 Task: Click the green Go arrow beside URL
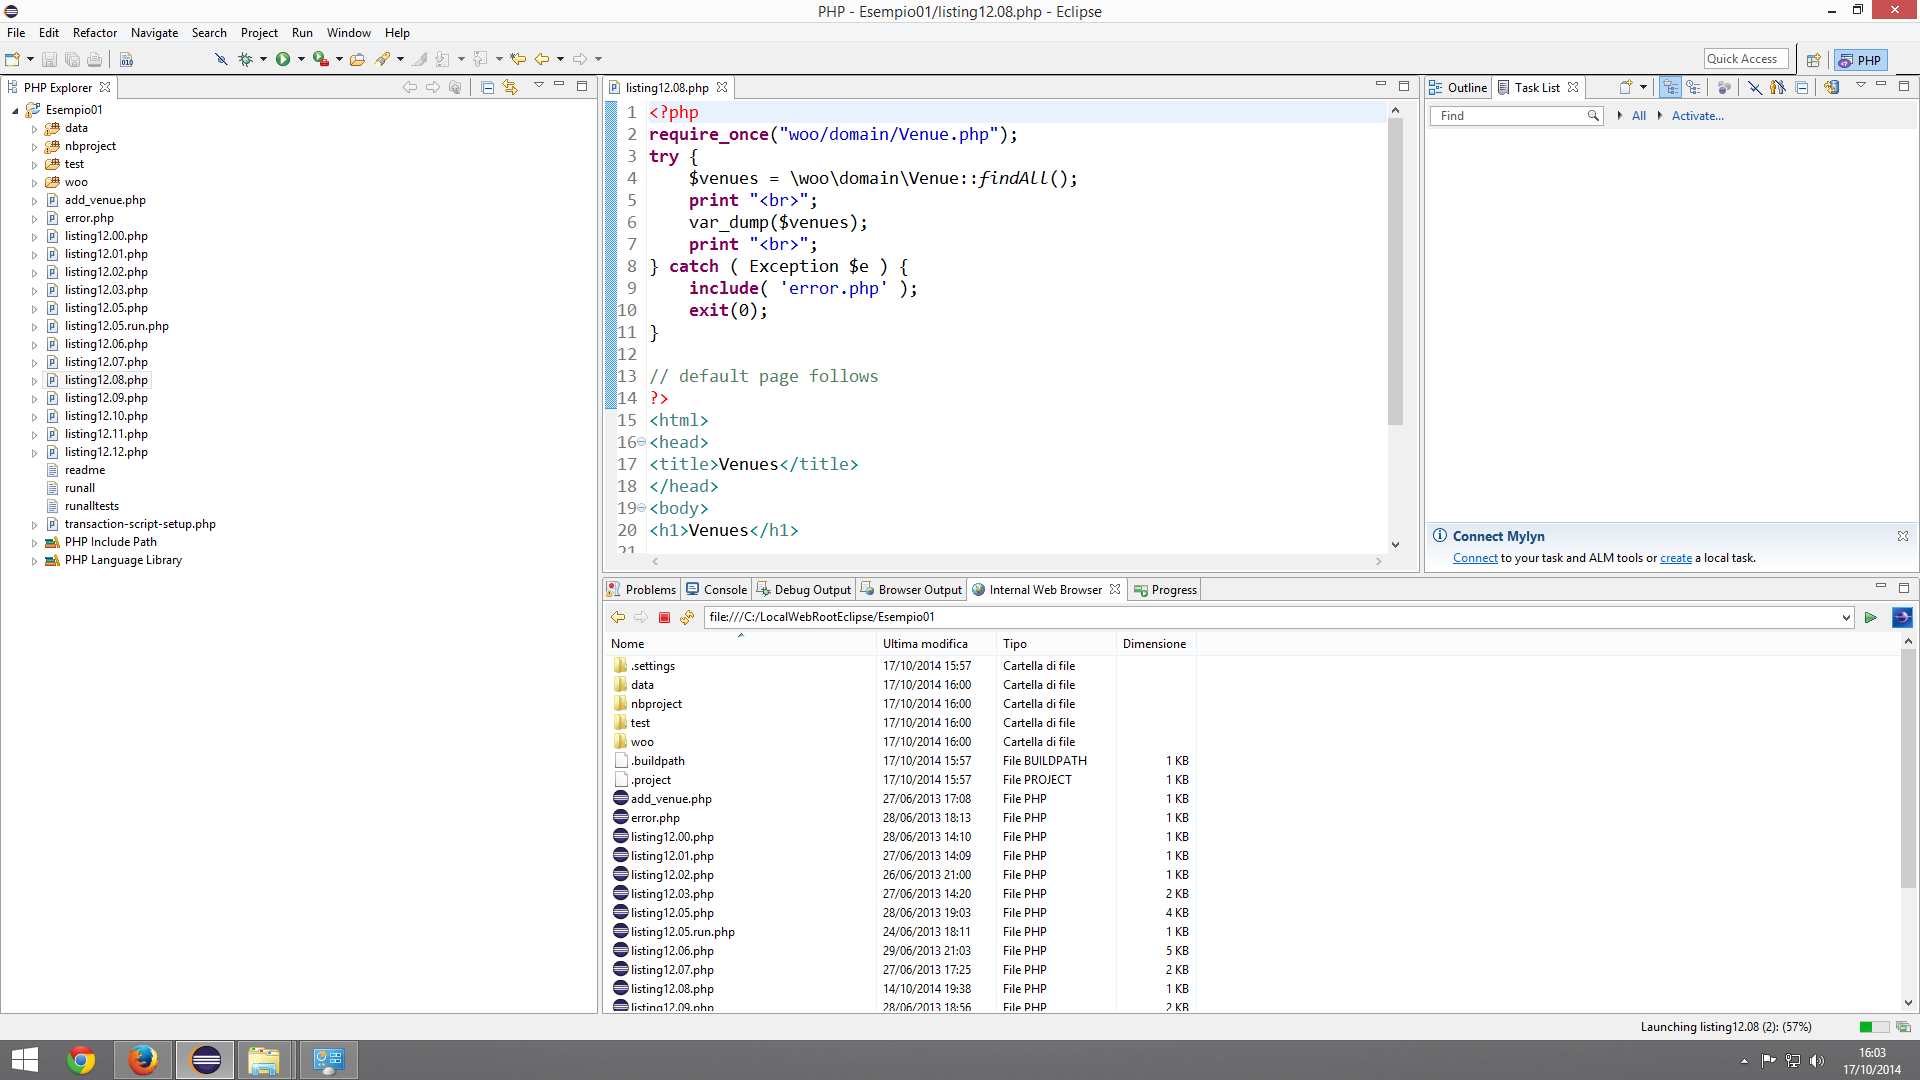1870,618
